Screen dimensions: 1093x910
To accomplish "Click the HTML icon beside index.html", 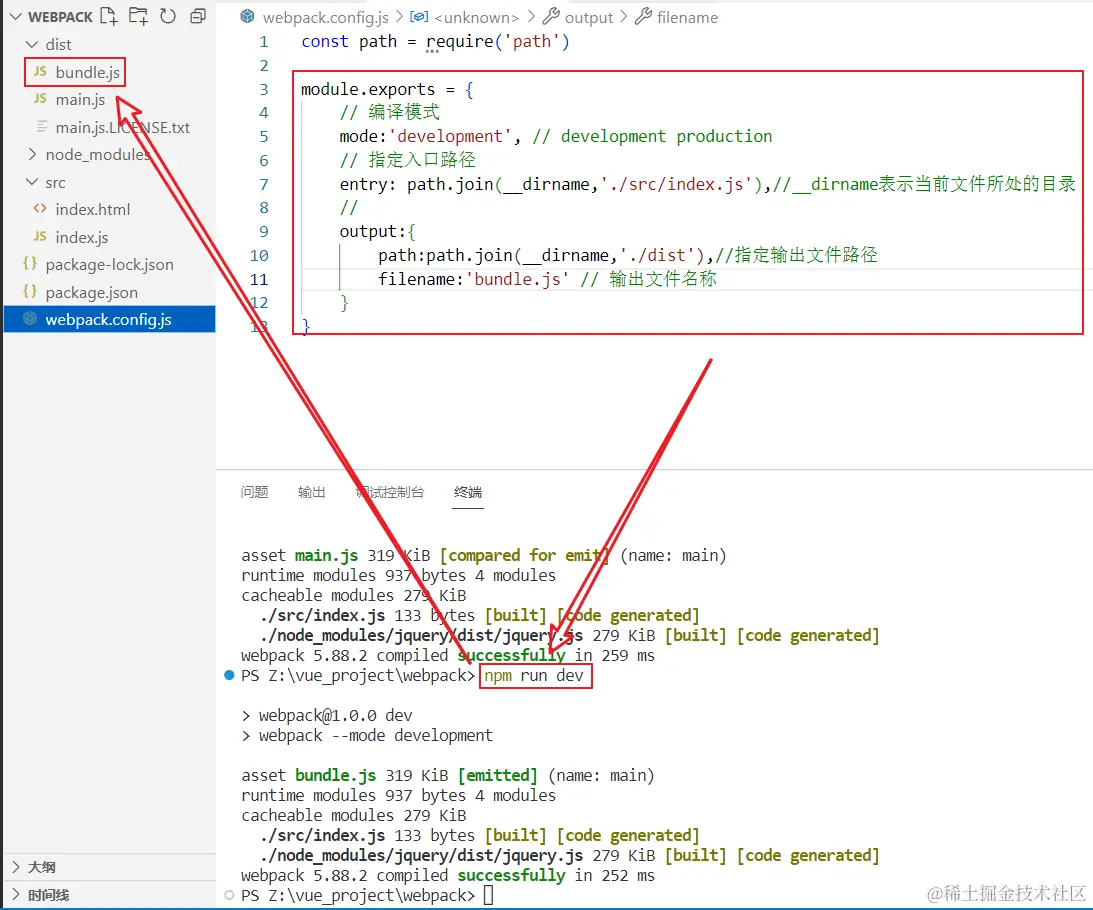I will click(40, 208).
